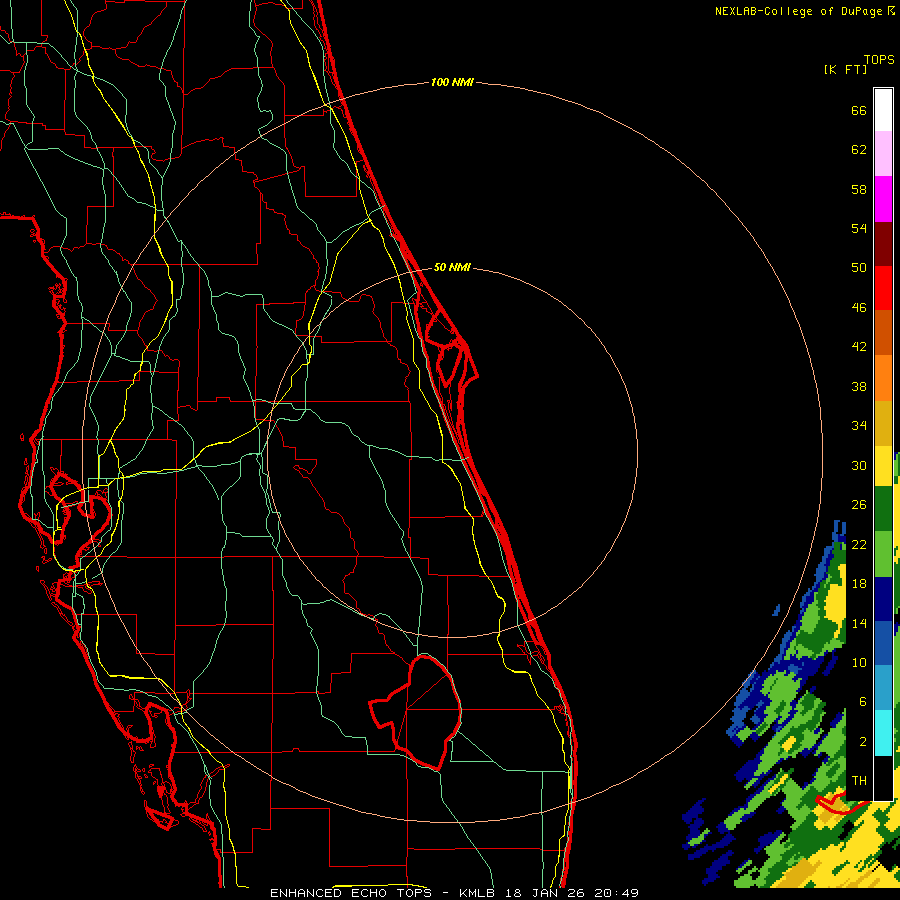
Task: Pick the gold legend swatch near 34
Action: coord(883,423)
